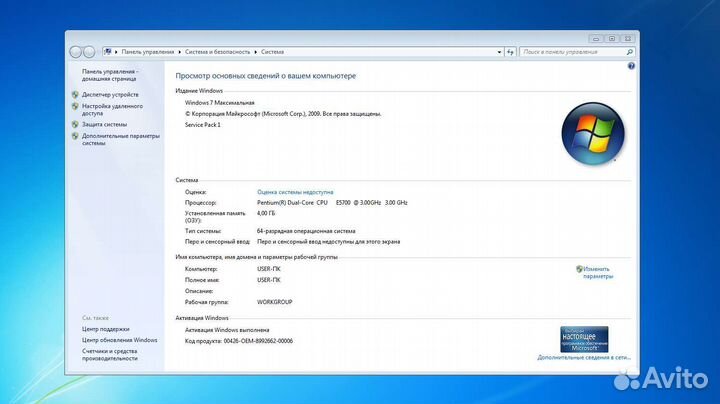The width and height of the screenshot is (720, 404).
Task: Click USER-ПК value next to Полное имя
Action: (x=269, y=280)
